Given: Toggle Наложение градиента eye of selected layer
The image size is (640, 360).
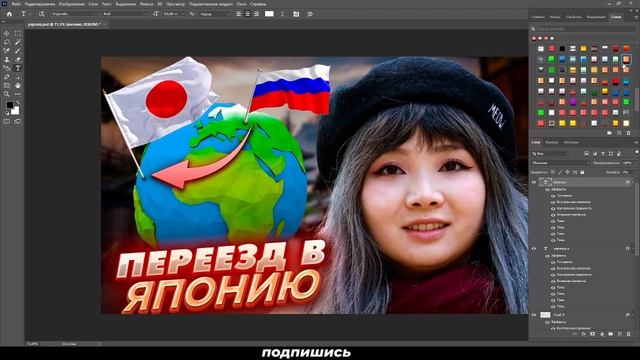Looking at the screenshot, I should coord(553,209).
